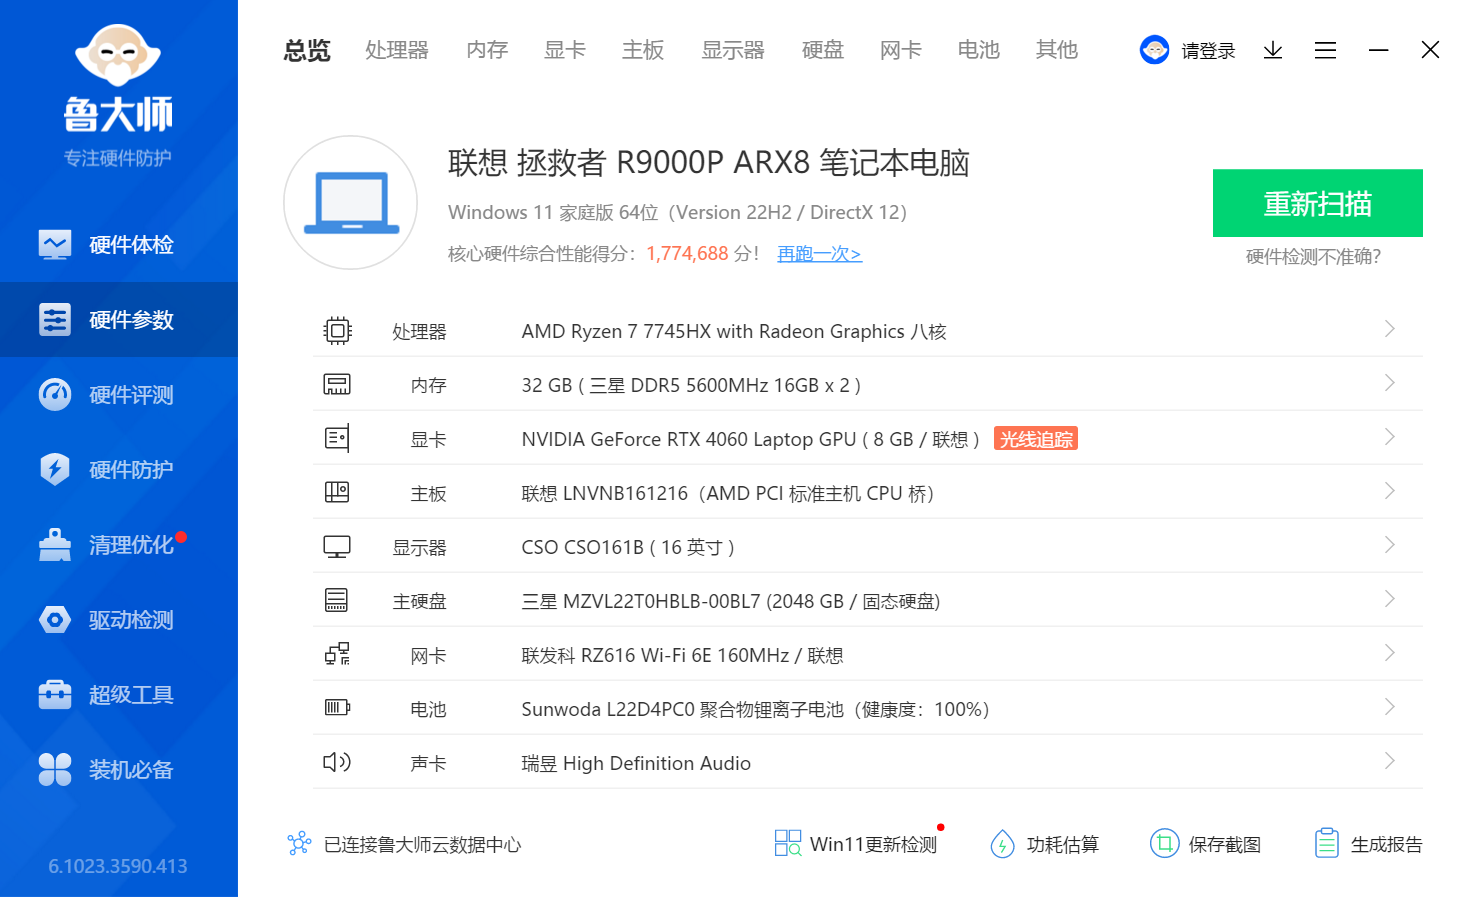Click the user avatar login icon
The width and height of the screenshot is (1463, 897).
click(1155, 50)
